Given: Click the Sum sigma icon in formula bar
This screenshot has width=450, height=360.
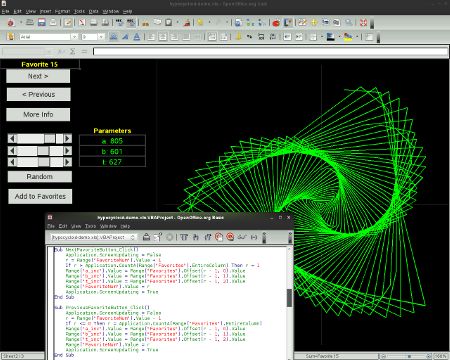Looking at the screenshot, I should click(72, 51).
